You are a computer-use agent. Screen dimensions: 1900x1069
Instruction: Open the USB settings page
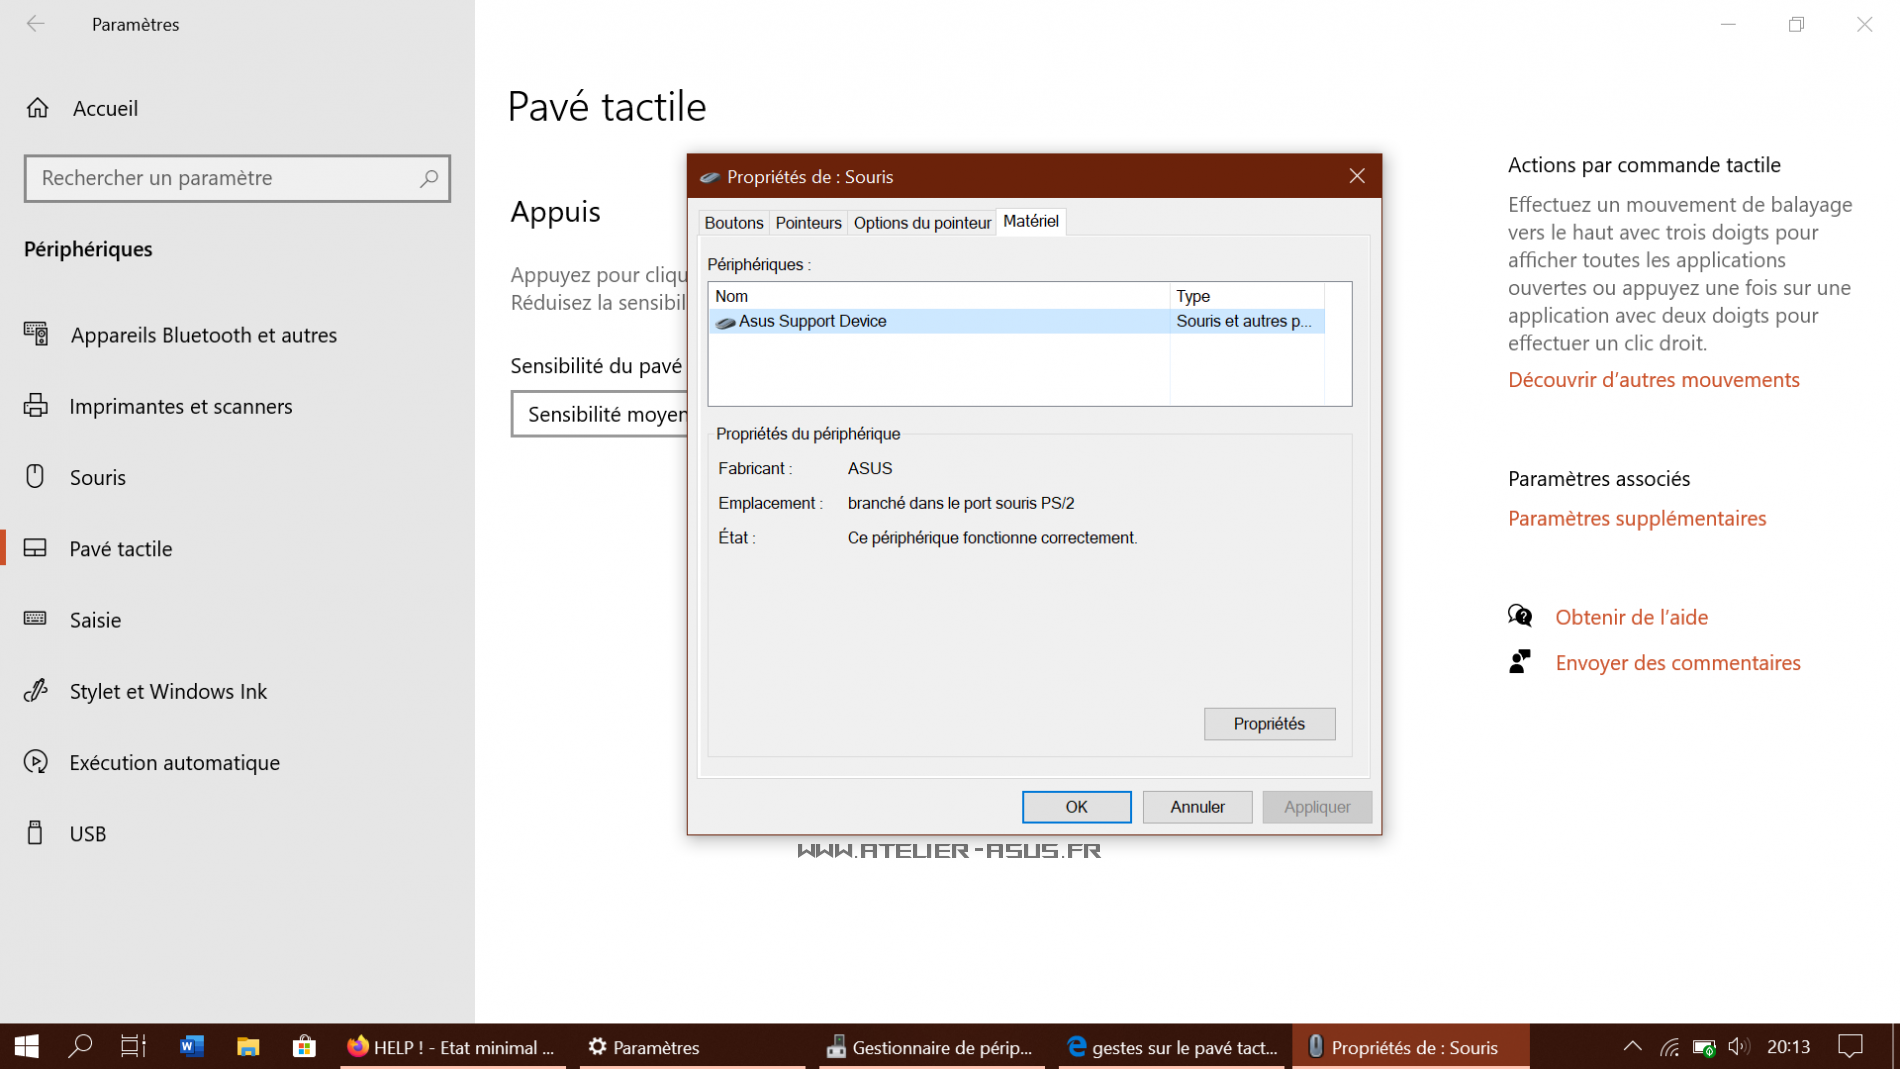click(87, 833)
